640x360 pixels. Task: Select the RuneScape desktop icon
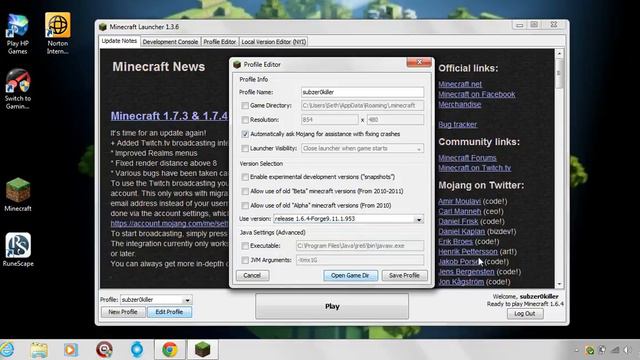[18, 250]
